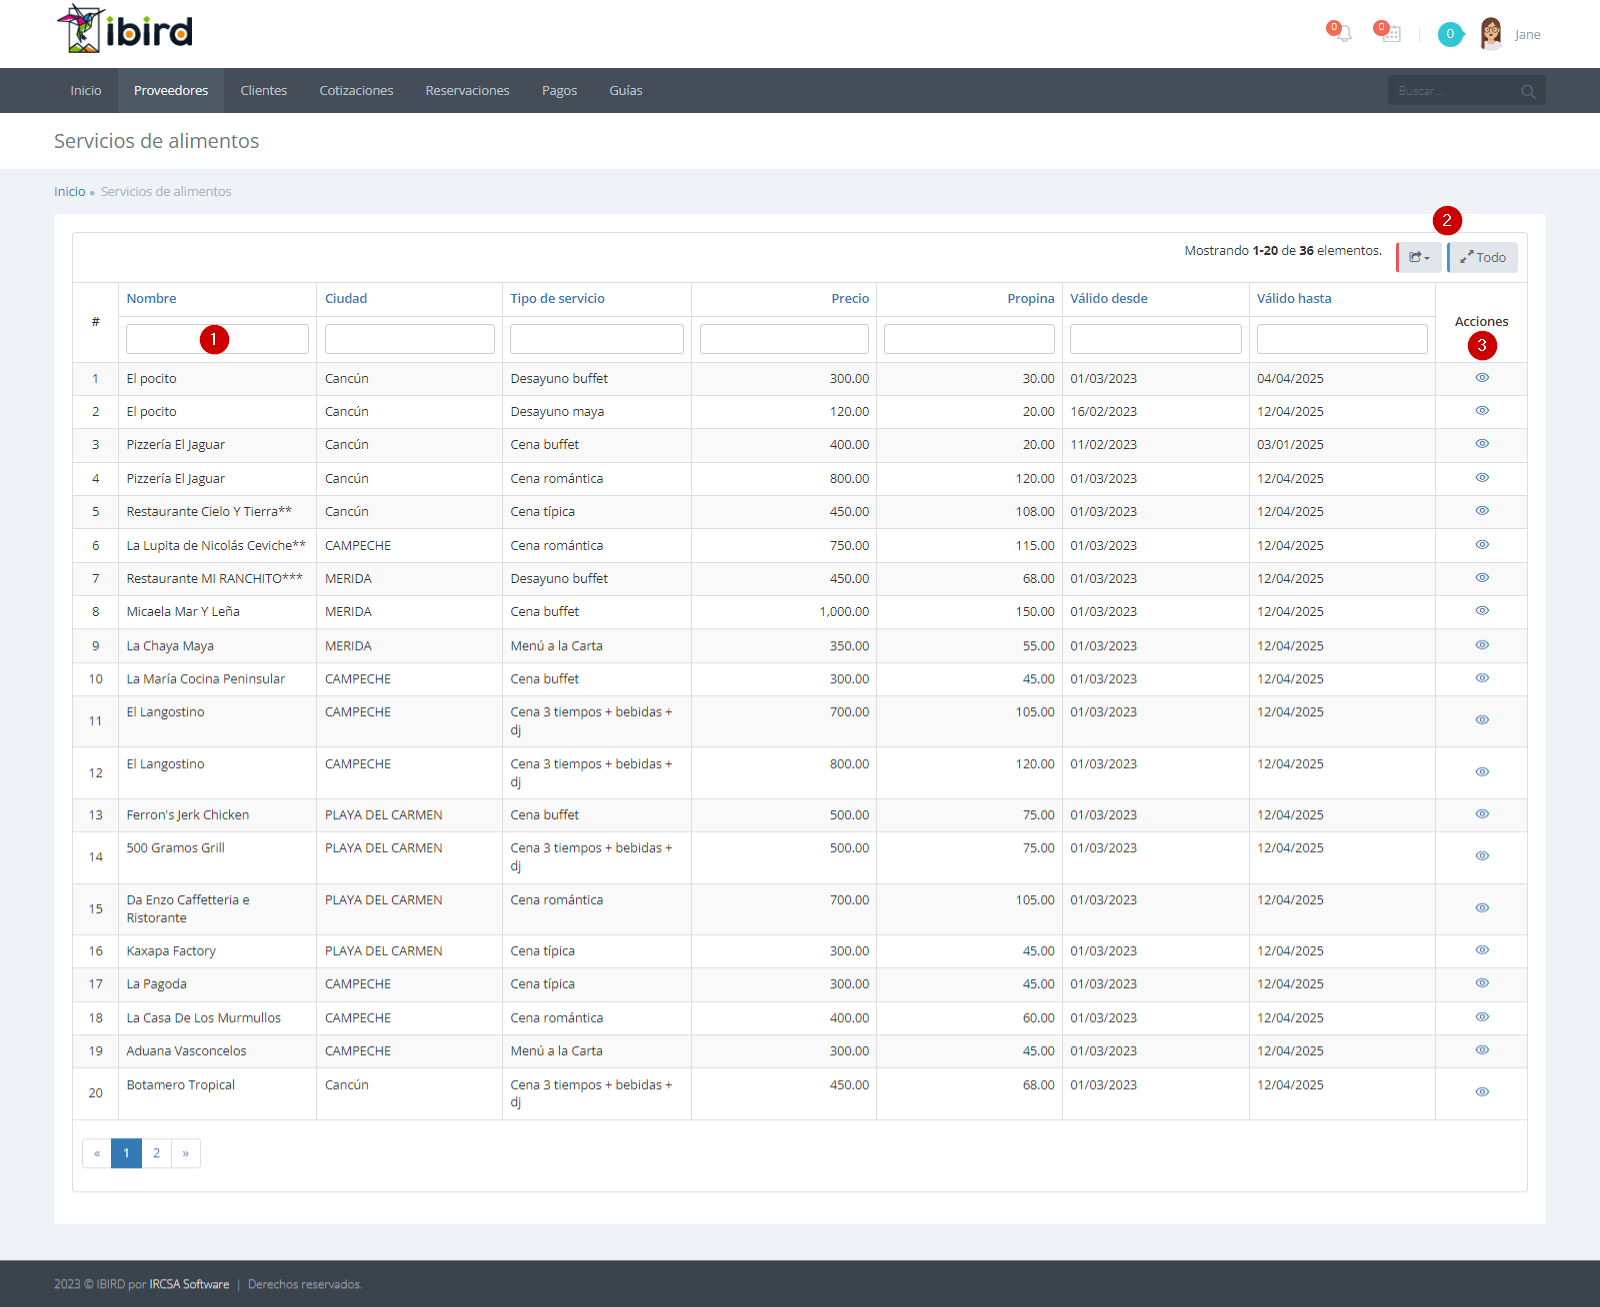Screen dimensions: 1600x1307
Task: Click the teal counter badge showing 0
Action: [x=1450, y=34]
